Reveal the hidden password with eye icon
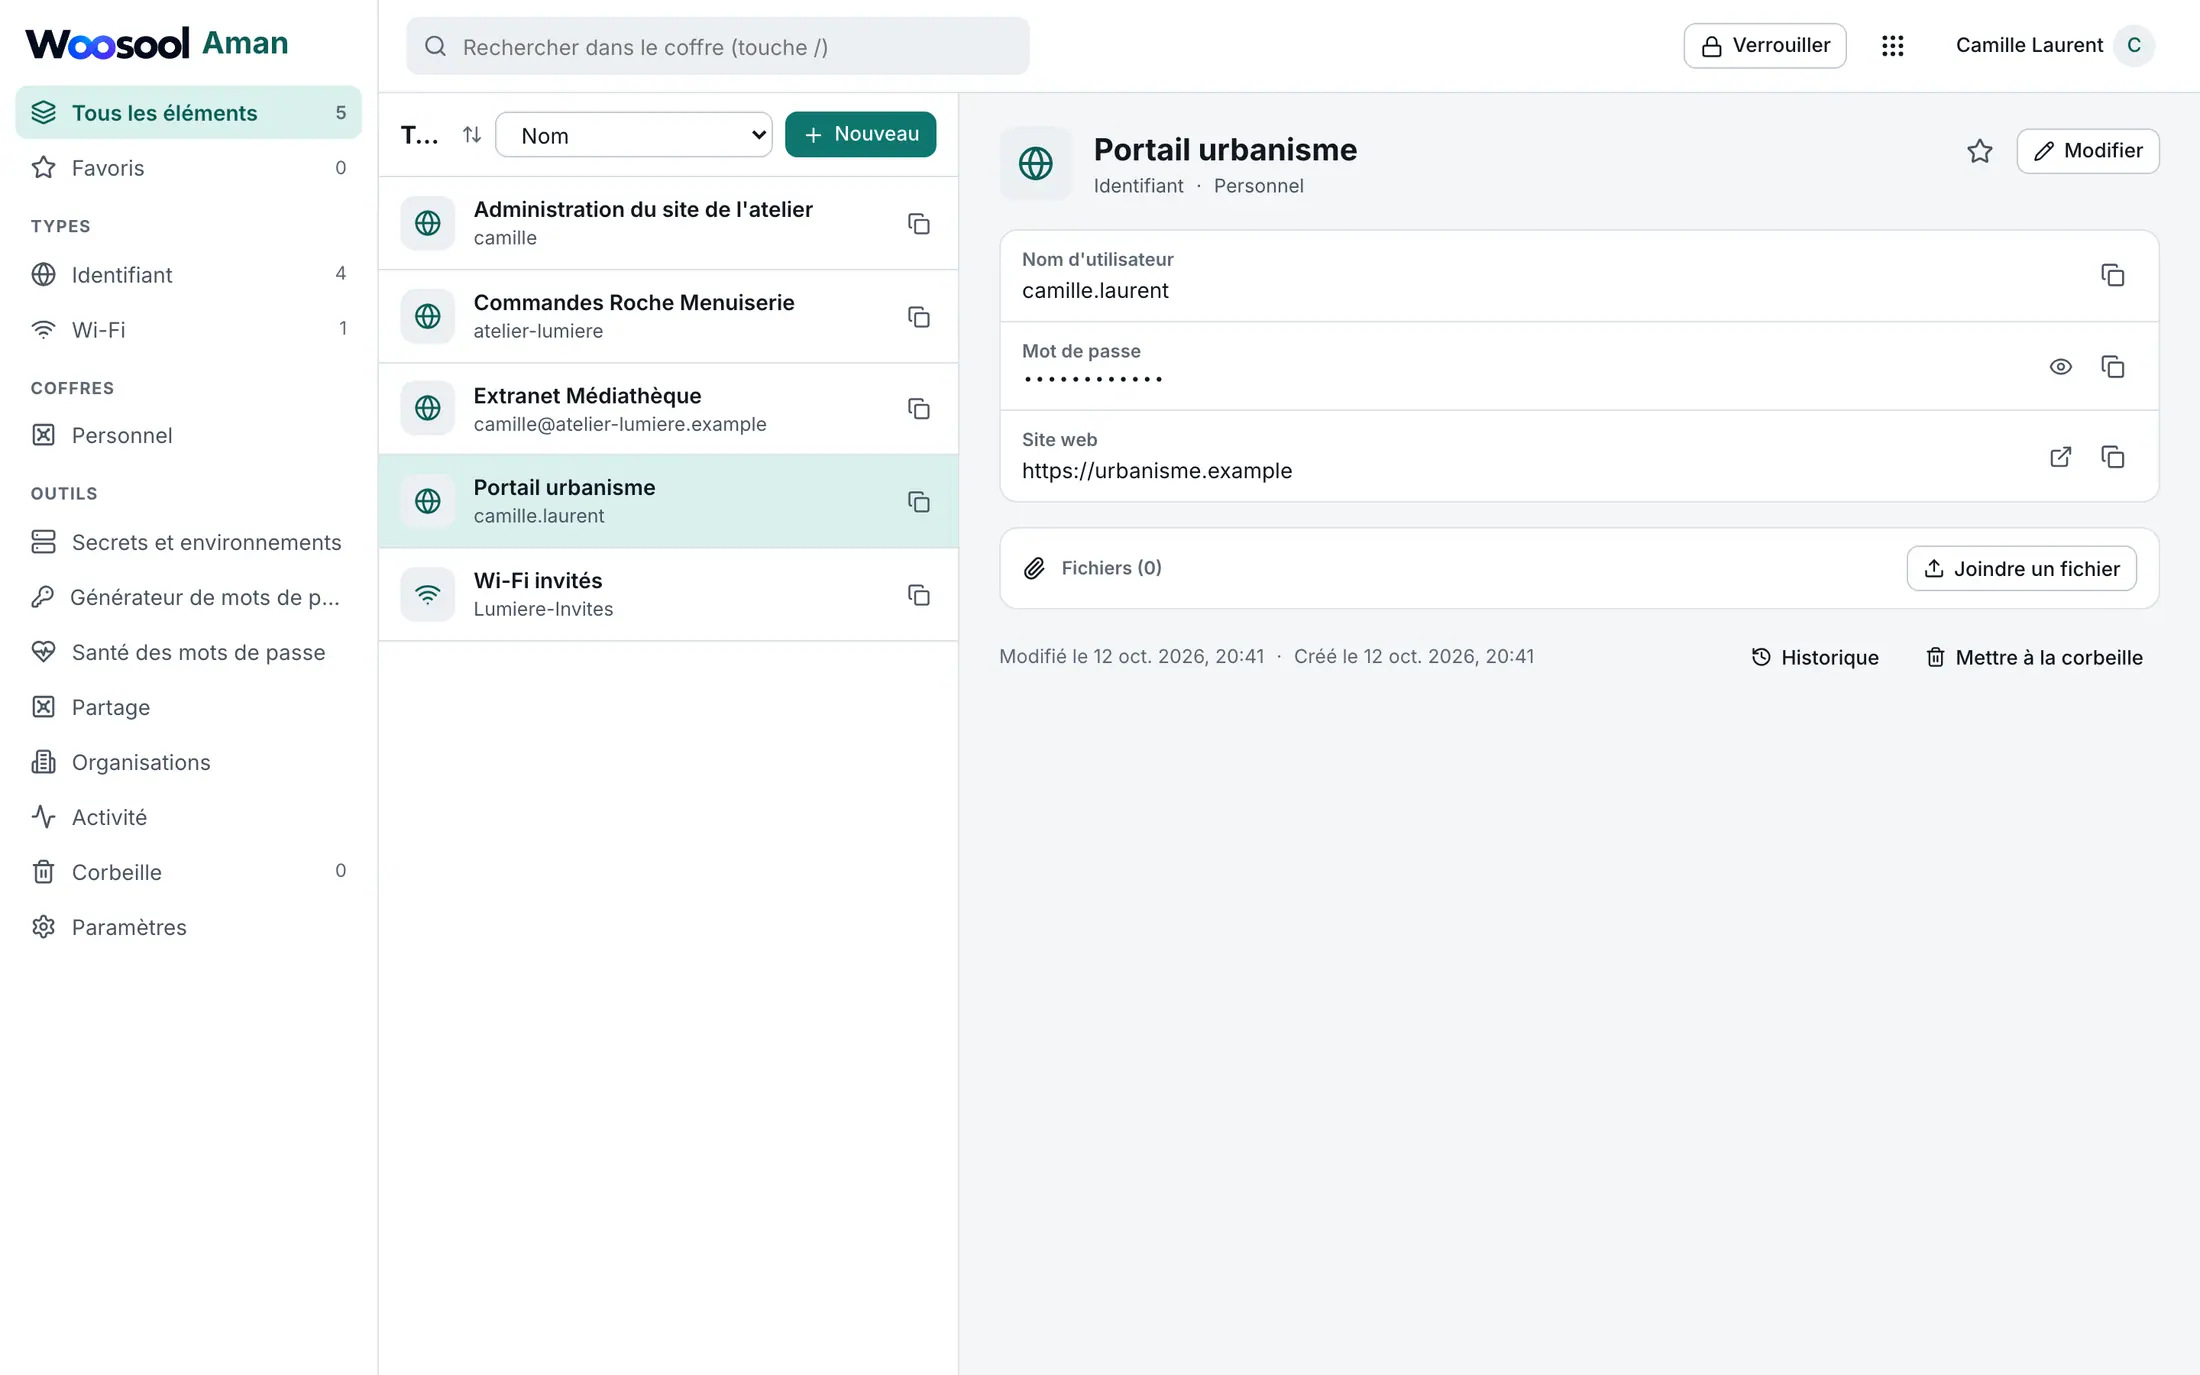 (x=2060, y=367)
